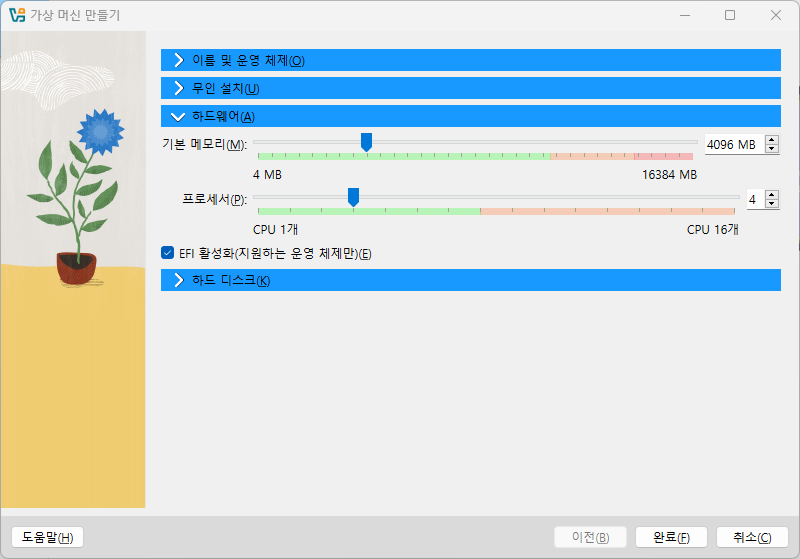Image resolution: width=800 pixels, height=559 pixels.
Task: Increase memory with the up spinner arrow
Action: [x=772, y=140]
